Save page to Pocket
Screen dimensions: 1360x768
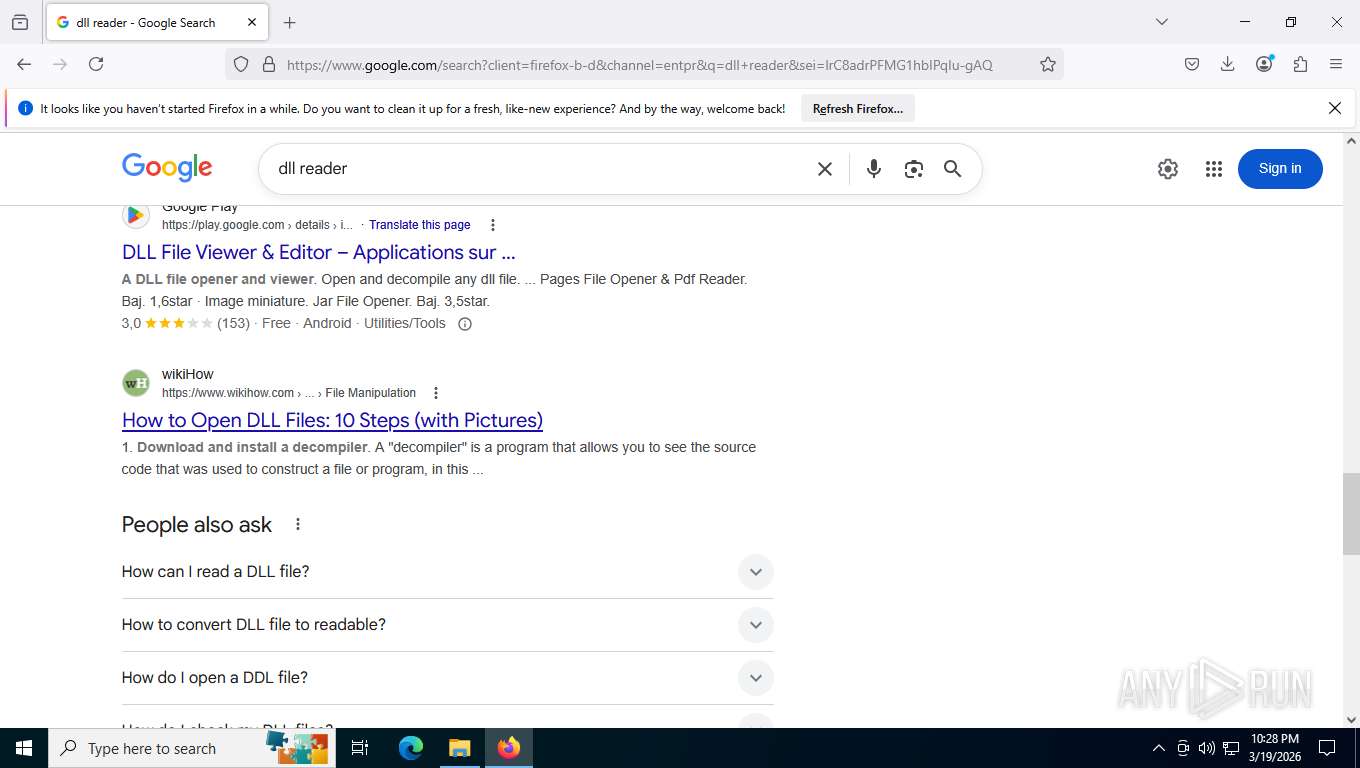[1192, 64]
